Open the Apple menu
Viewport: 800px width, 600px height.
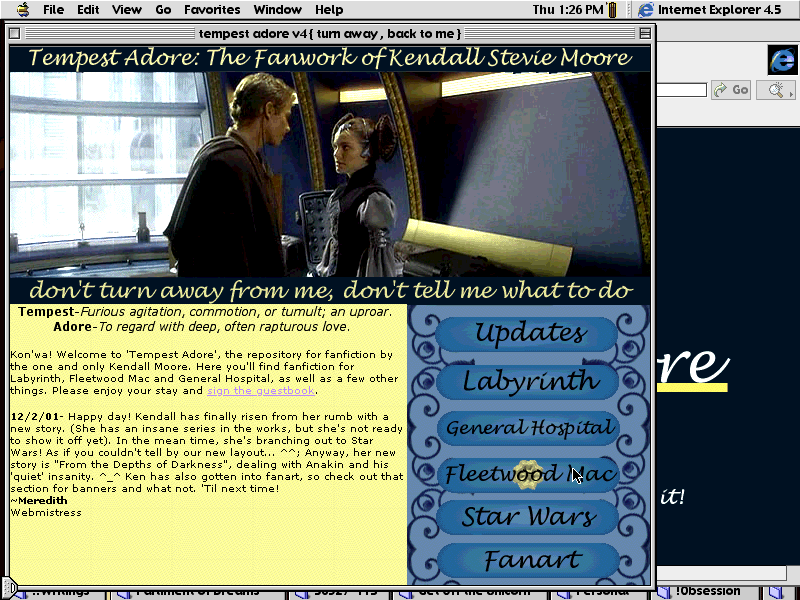coord(19,10)
